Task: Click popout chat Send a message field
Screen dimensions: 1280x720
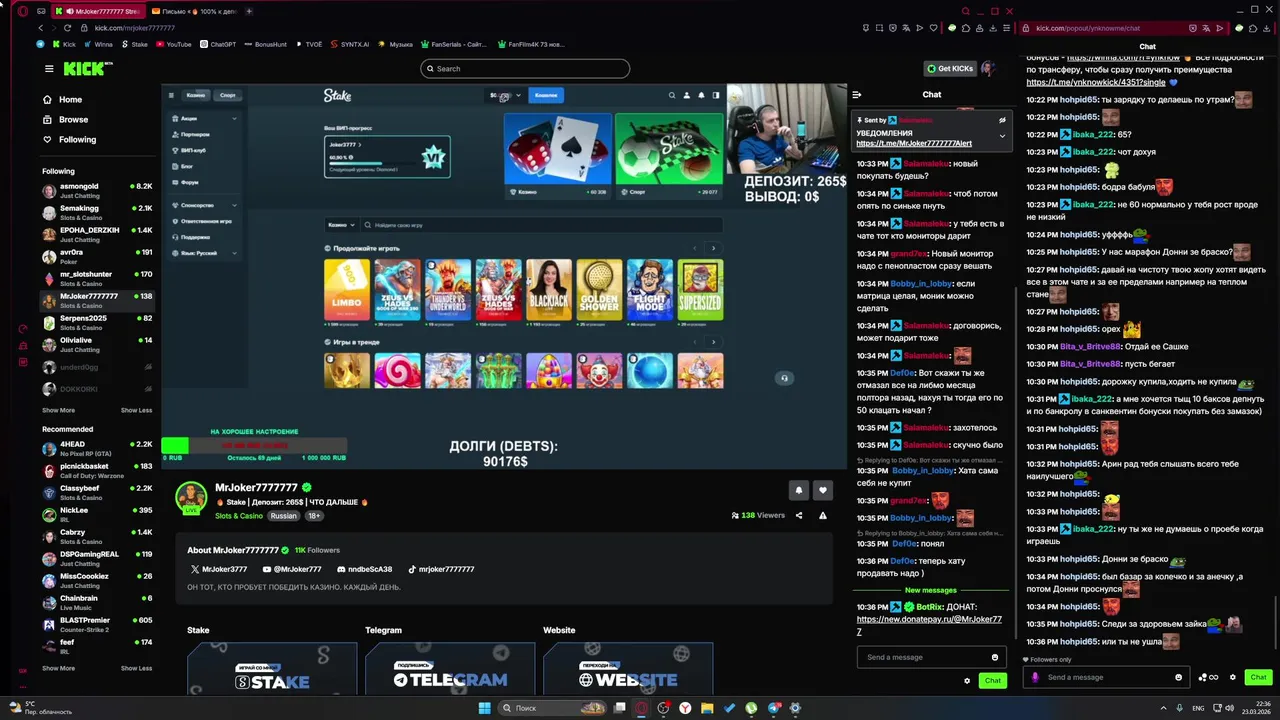Action: tap(1107, 677)
